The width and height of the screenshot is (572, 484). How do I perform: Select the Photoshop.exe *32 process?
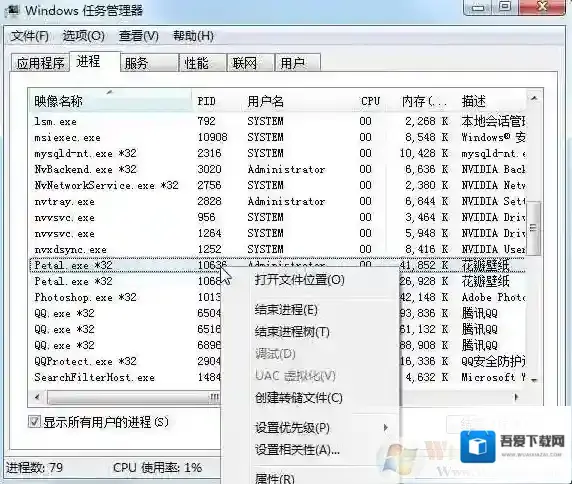[x=124, y=297]
